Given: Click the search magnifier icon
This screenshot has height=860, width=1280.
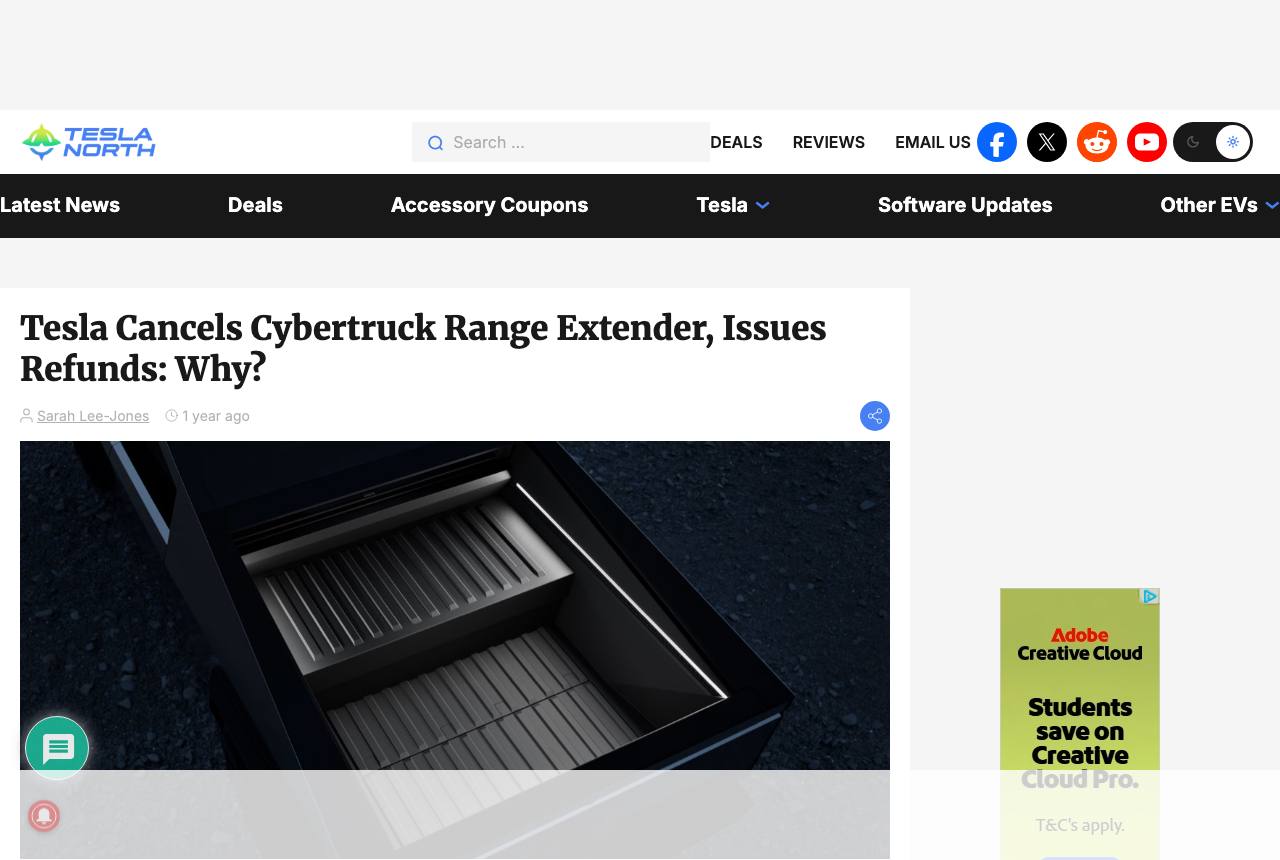Looking at the screenshot, I should [x=435, y=143].
